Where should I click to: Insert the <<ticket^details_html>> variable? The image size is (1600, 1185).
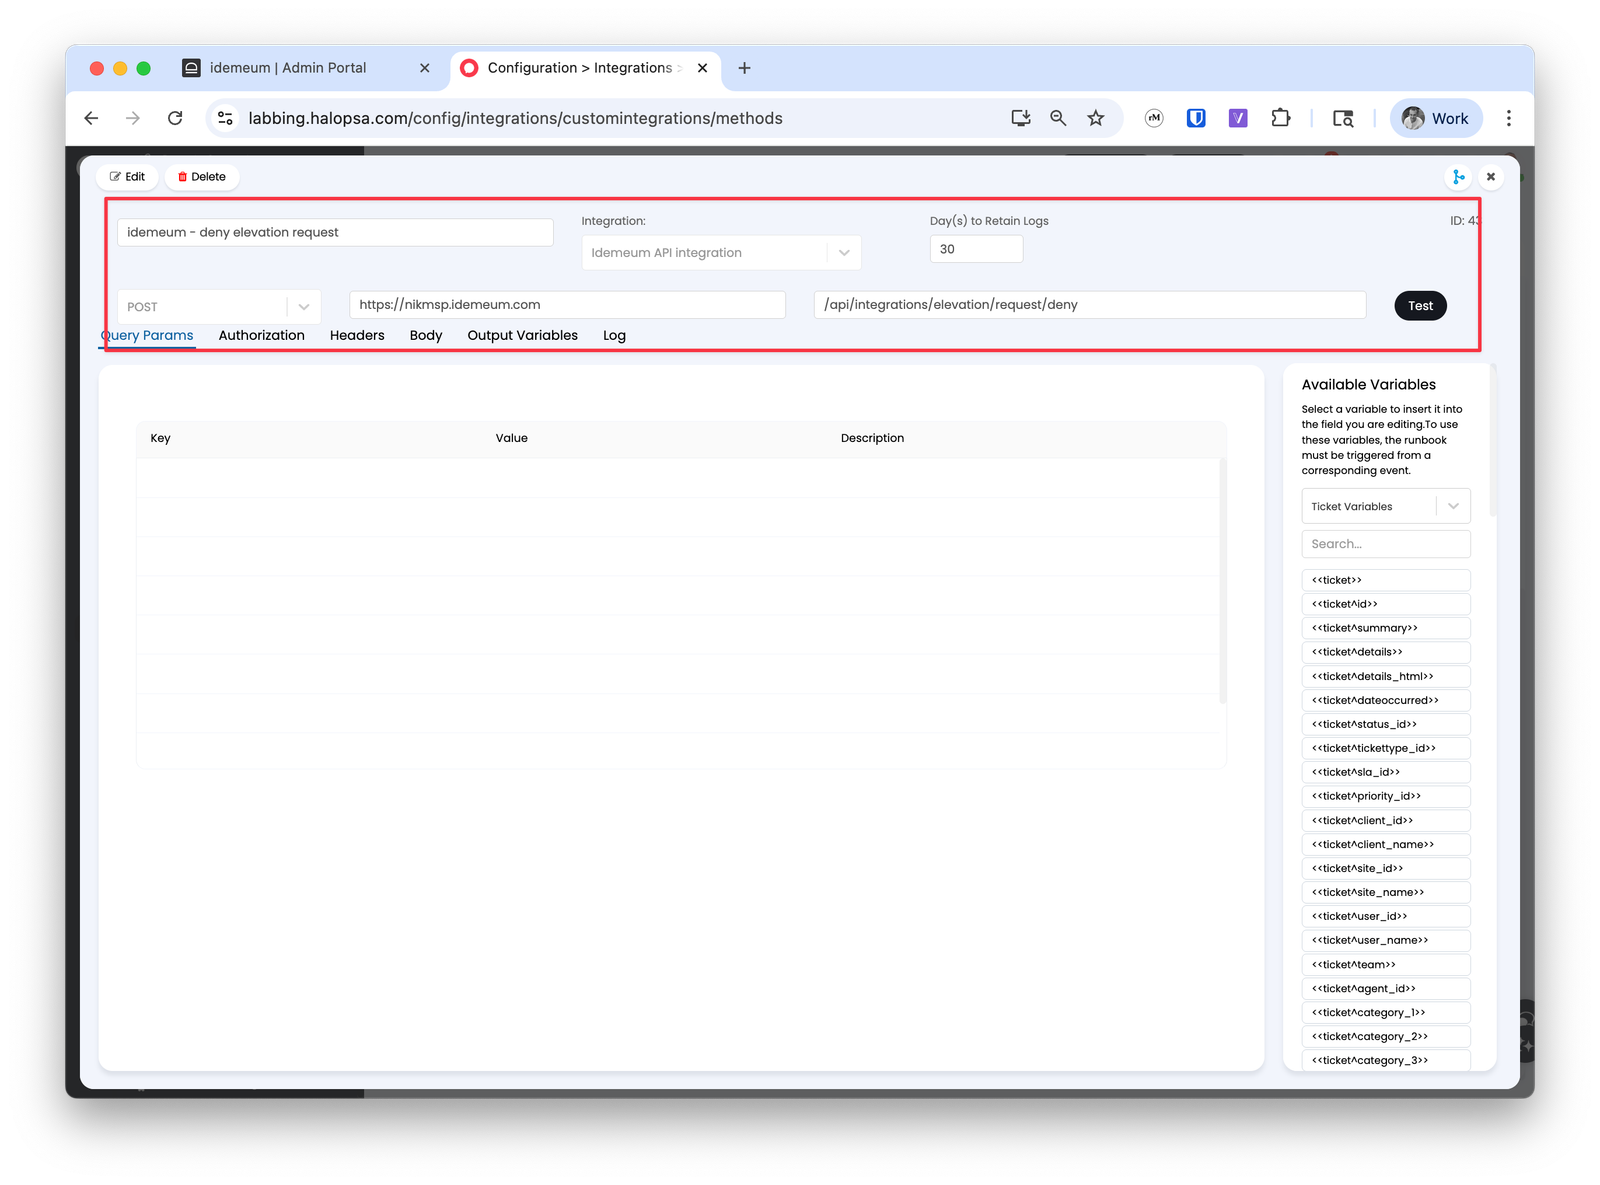pyautogui.click(x=1386, y=676)
